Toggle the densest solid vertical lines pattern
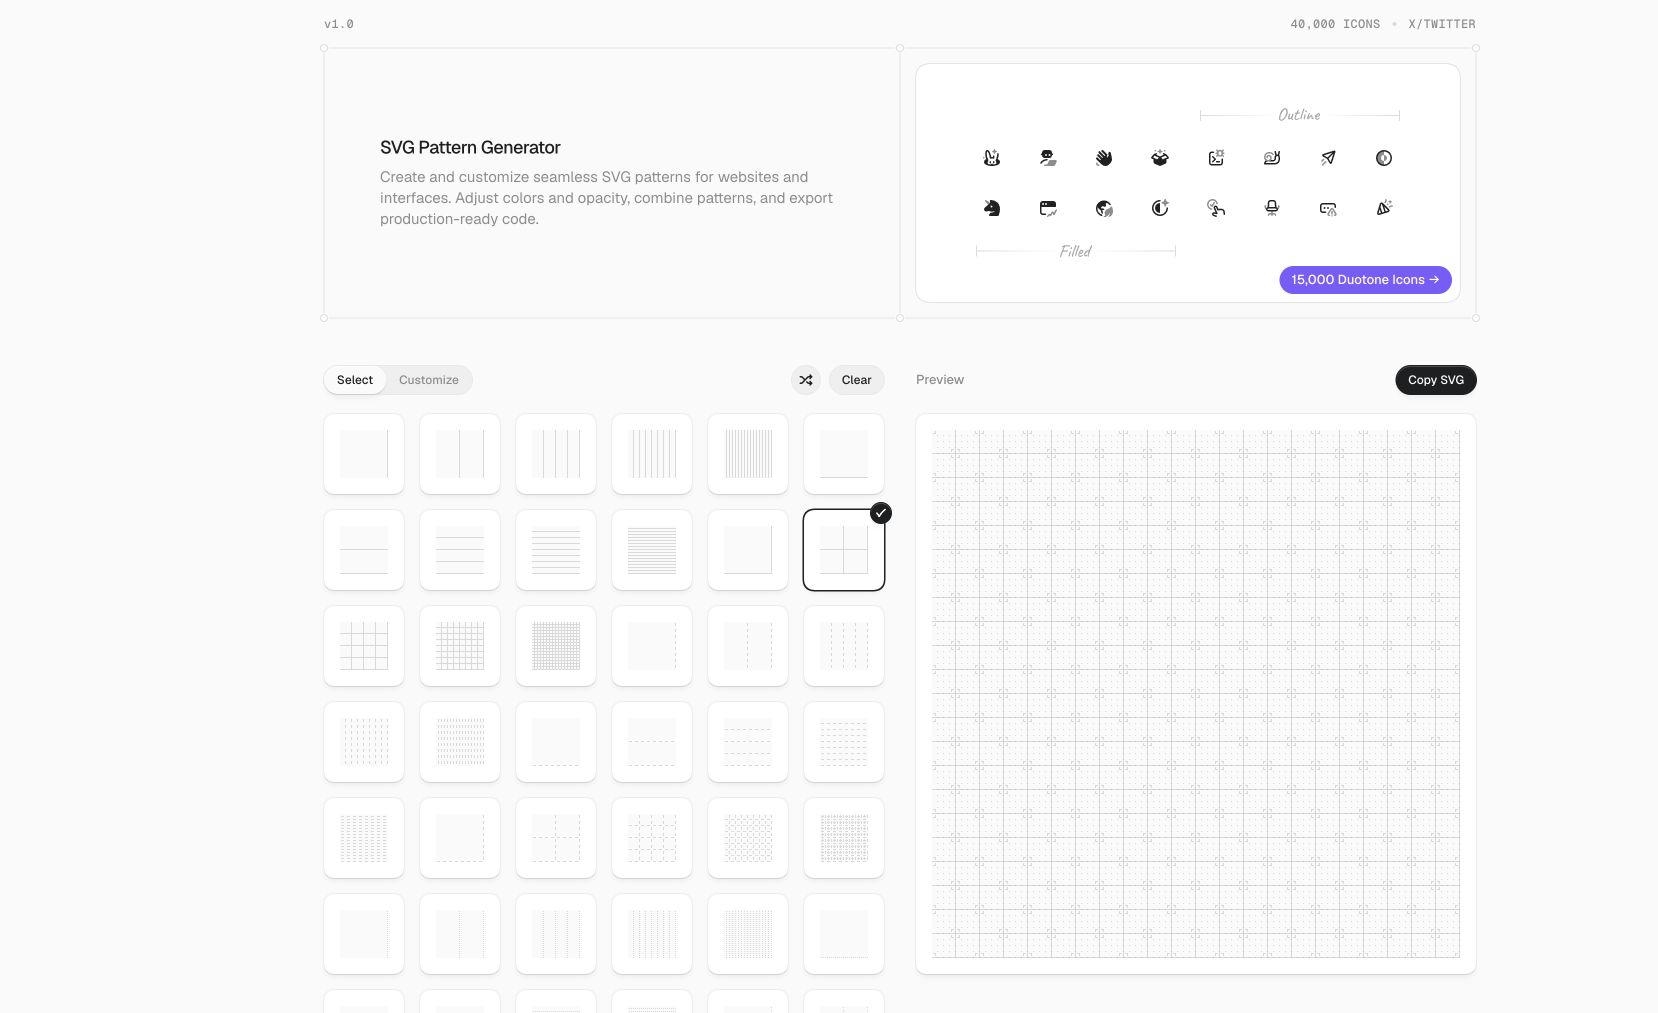The height and width of the screenshot is (1013, 1658). coord(748,454)
